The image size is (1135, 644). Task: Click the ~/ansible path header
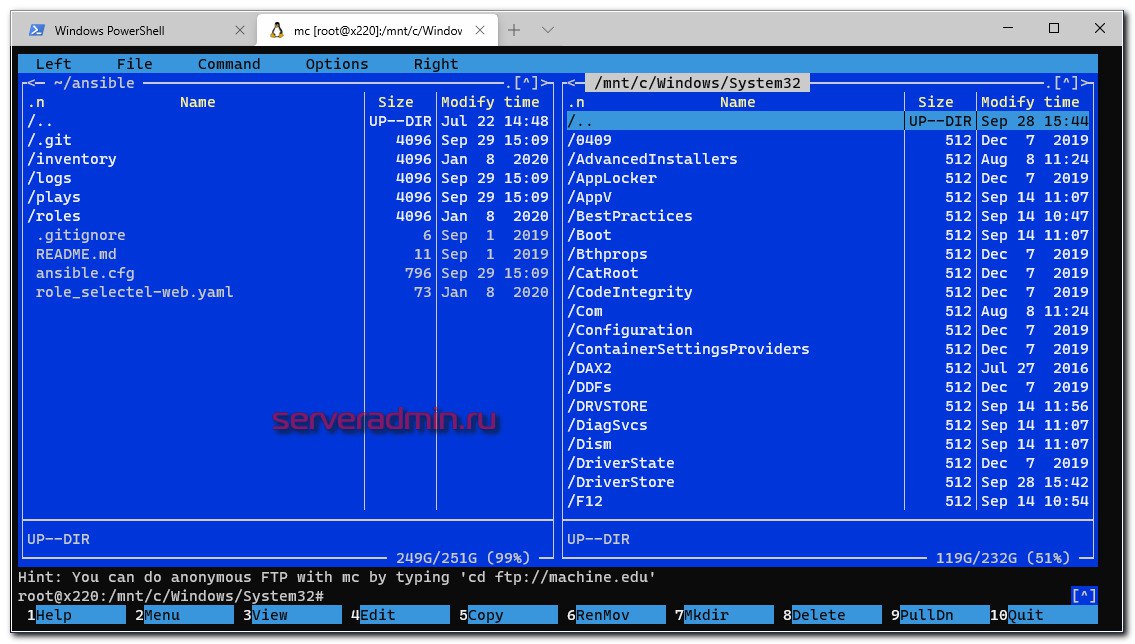pos(94,83)
